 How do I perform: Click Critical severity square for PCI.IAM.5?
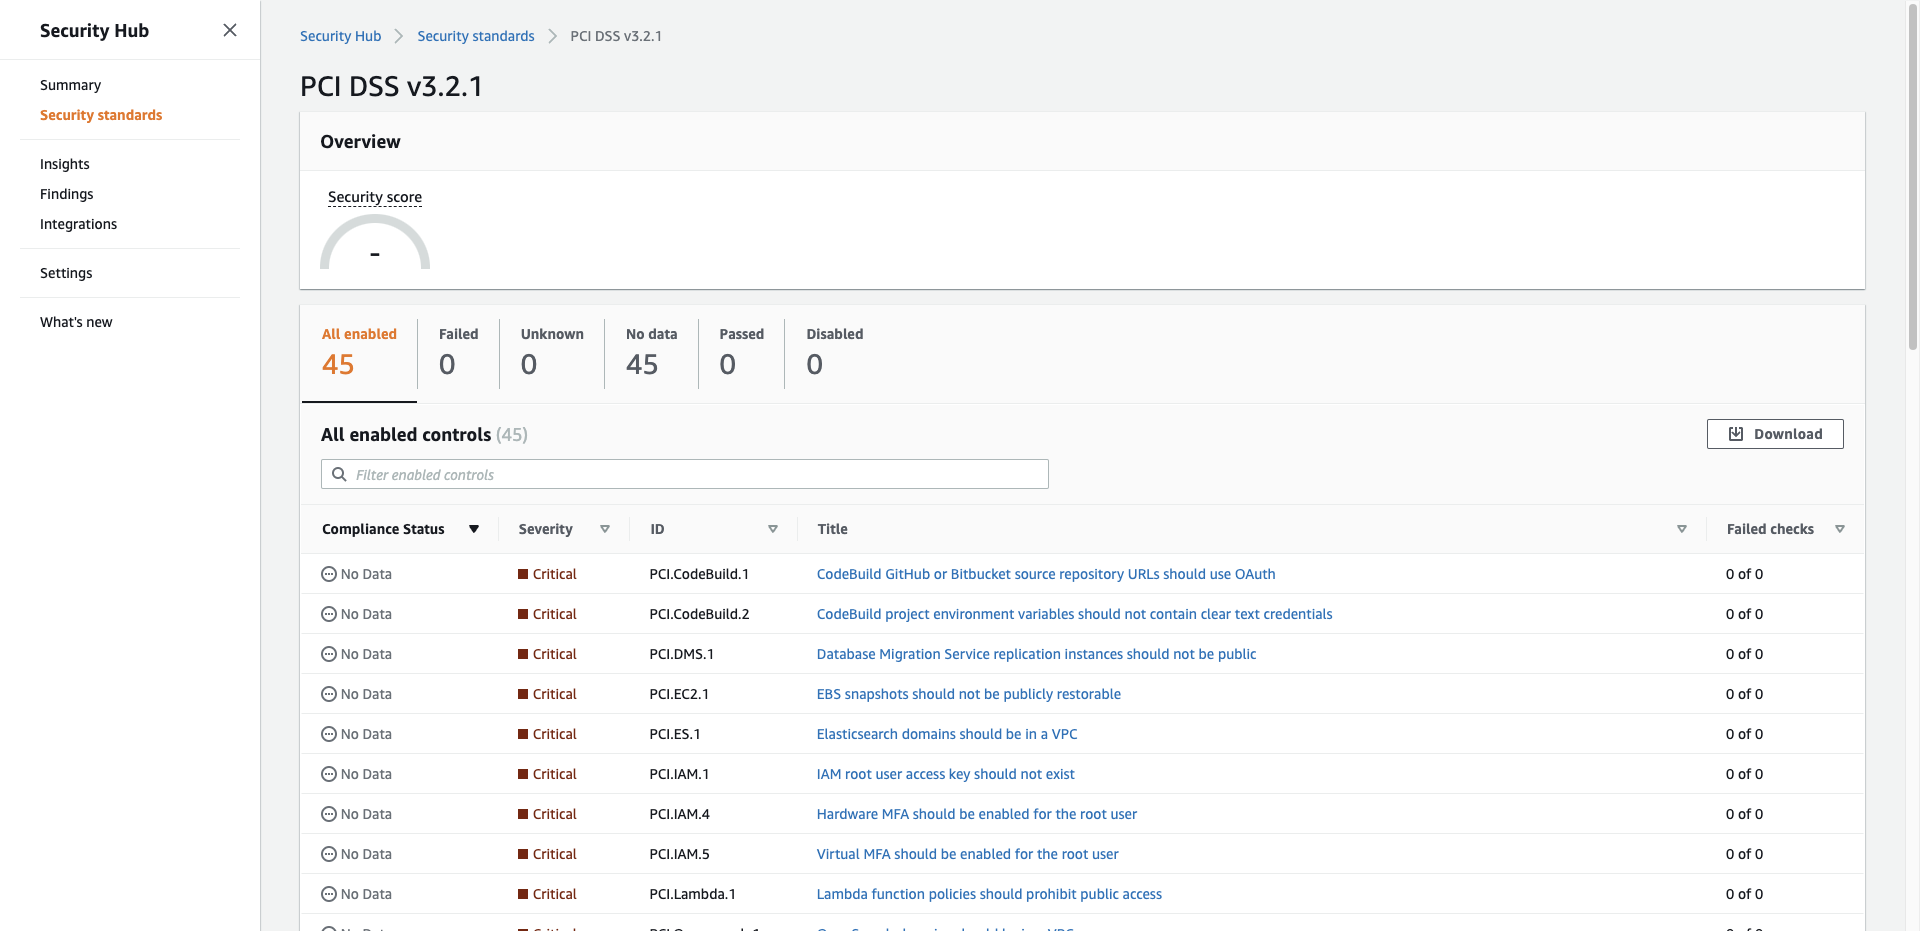click(x=523, y=854)
